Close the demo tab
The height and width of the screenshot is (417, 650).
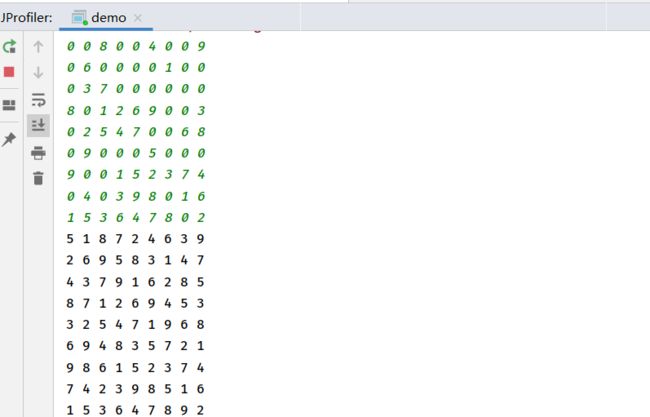[x=138, y=18]
